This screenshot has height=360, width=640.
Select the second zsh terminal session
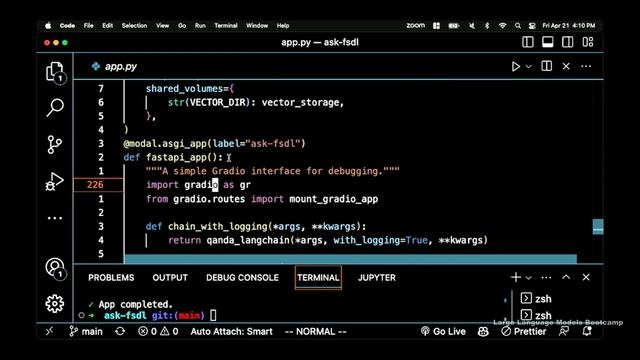click(536, 315)
